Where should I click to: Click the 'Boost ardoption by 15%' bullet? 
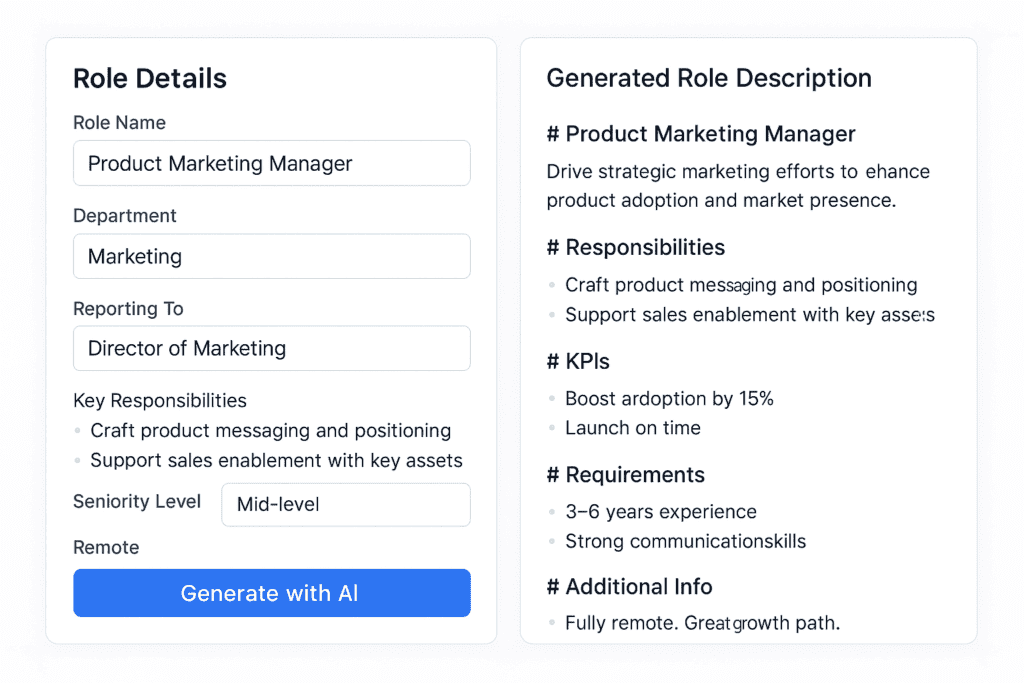[669, 399]
